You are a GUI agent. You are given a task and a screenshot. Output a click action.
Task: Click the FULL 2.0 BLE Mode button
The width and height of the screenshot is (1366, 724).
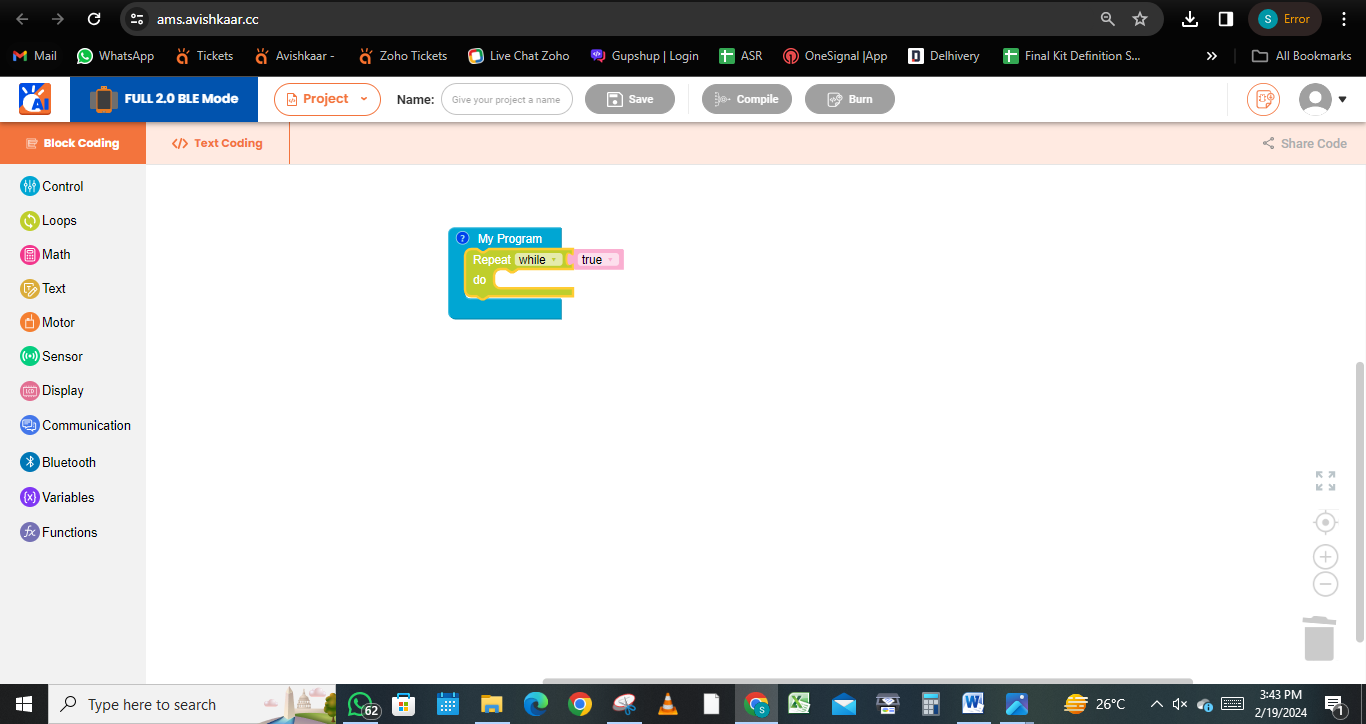(x=164, y=99)
